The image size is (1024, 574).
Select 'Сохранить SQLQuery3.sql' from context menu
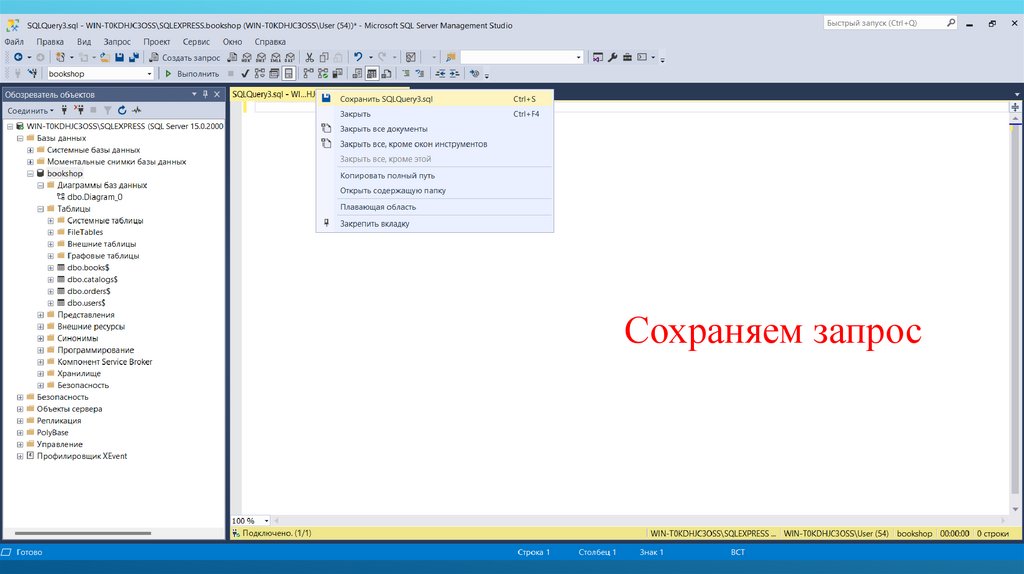click(386, 99)
